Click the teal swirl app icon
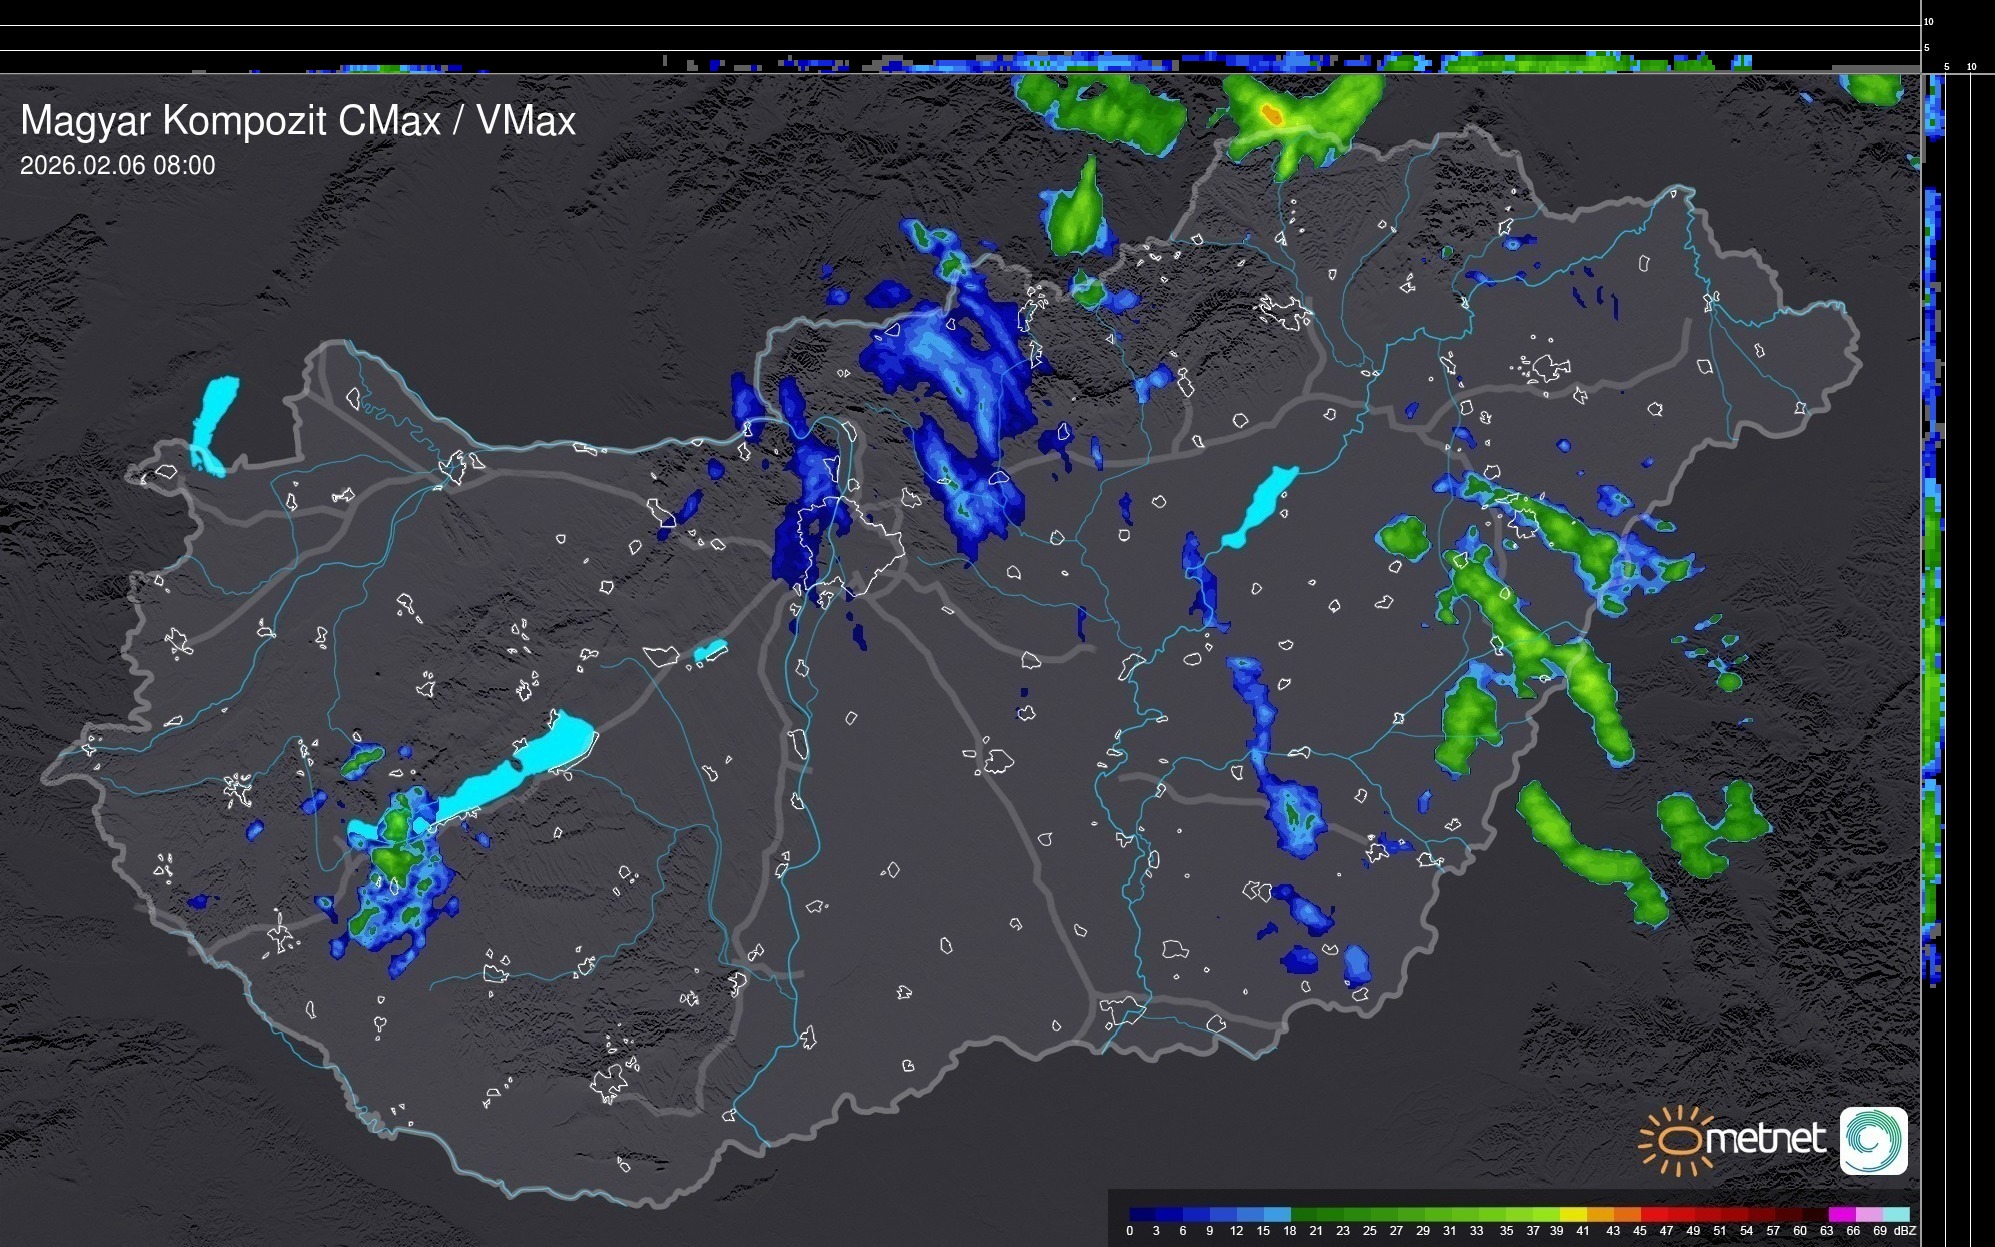Viewport: 1995px width, 1247px height. tap(1873, 1140)
